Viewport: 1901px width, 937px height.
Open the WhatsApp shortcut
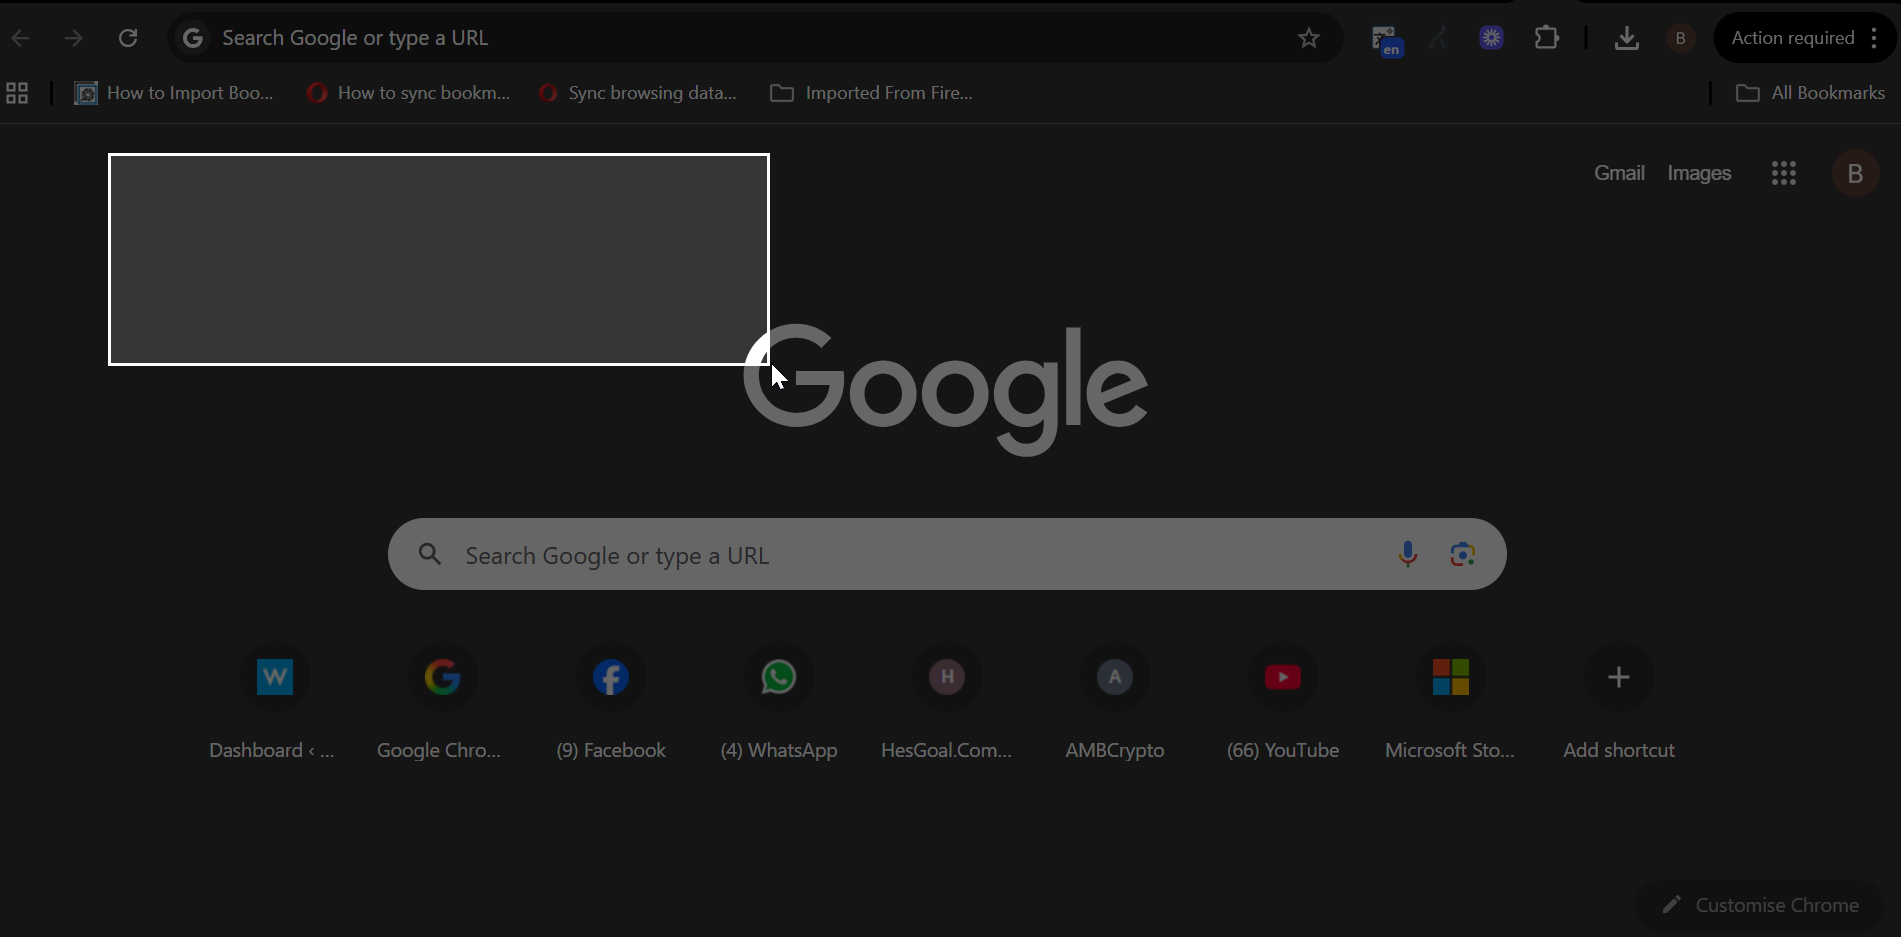[x=779, y=702]
